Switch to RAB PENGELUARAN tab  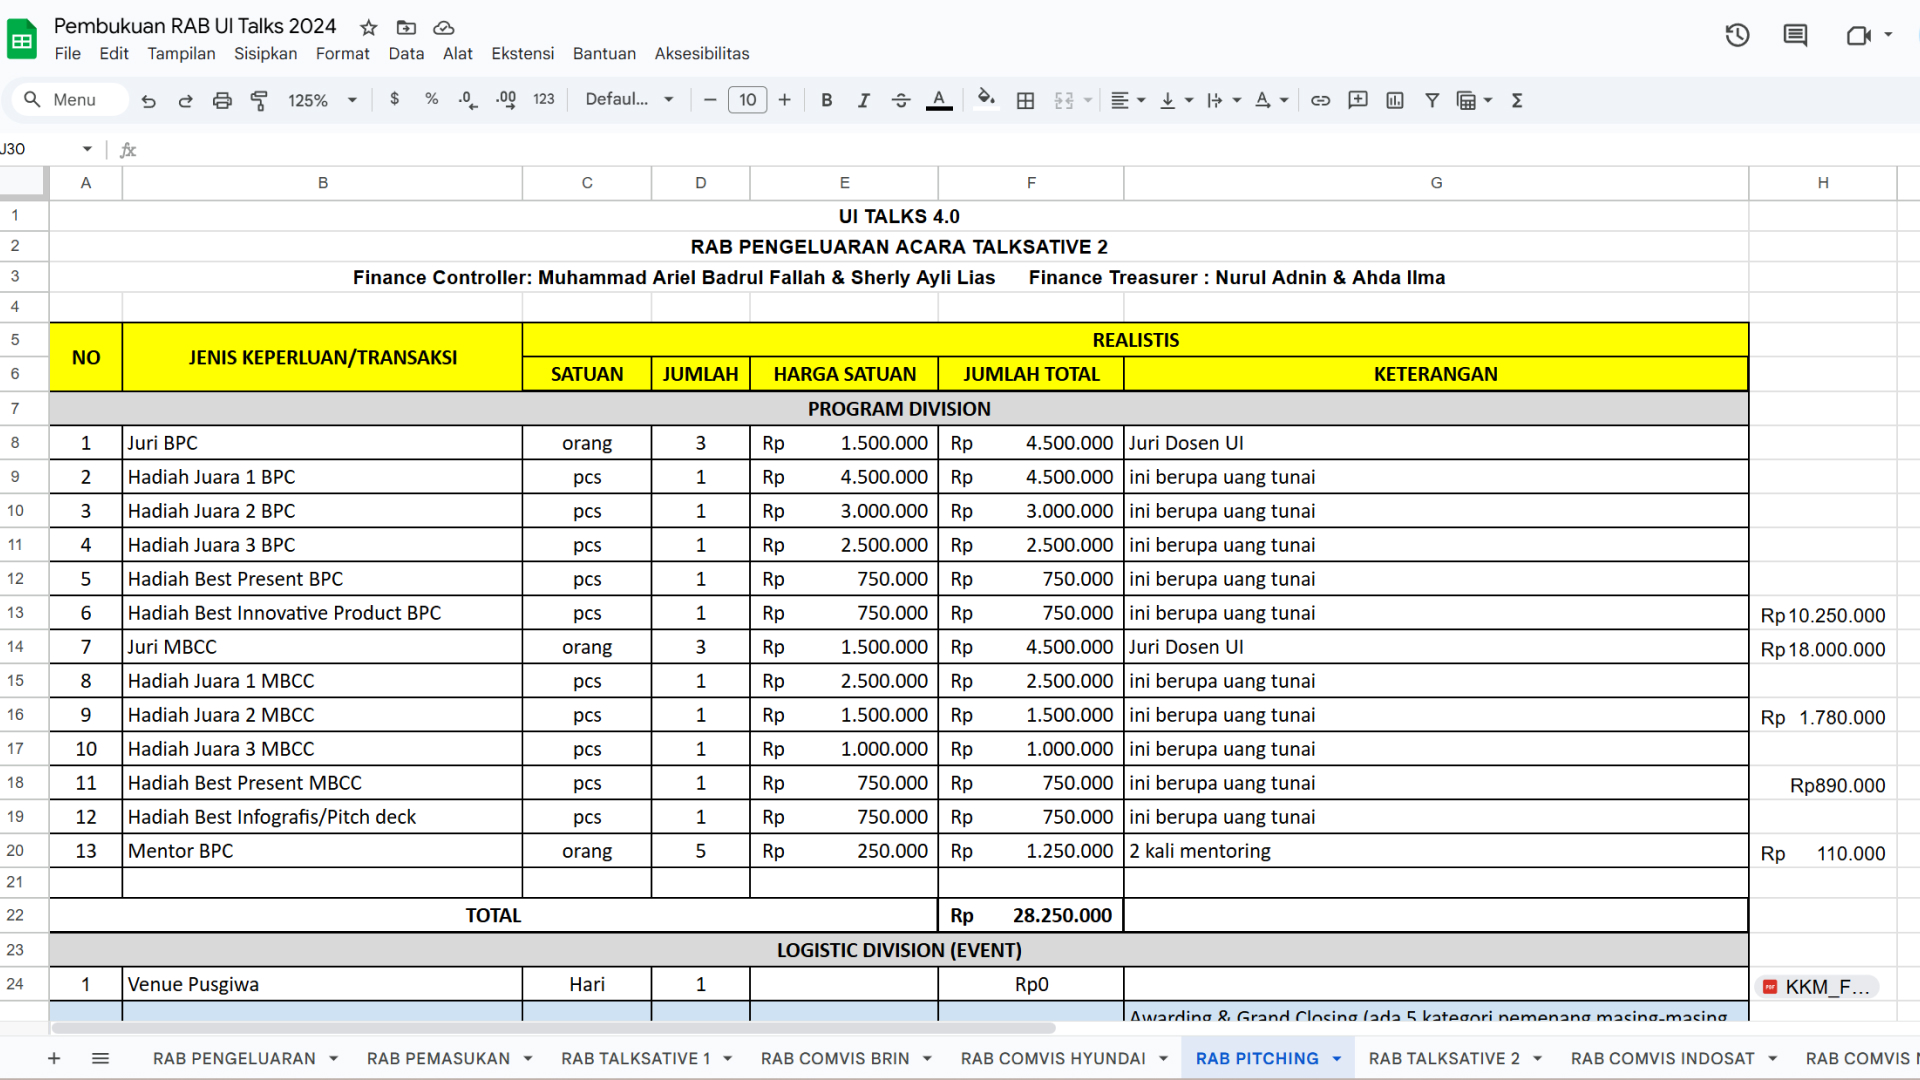coord(234,1058)
